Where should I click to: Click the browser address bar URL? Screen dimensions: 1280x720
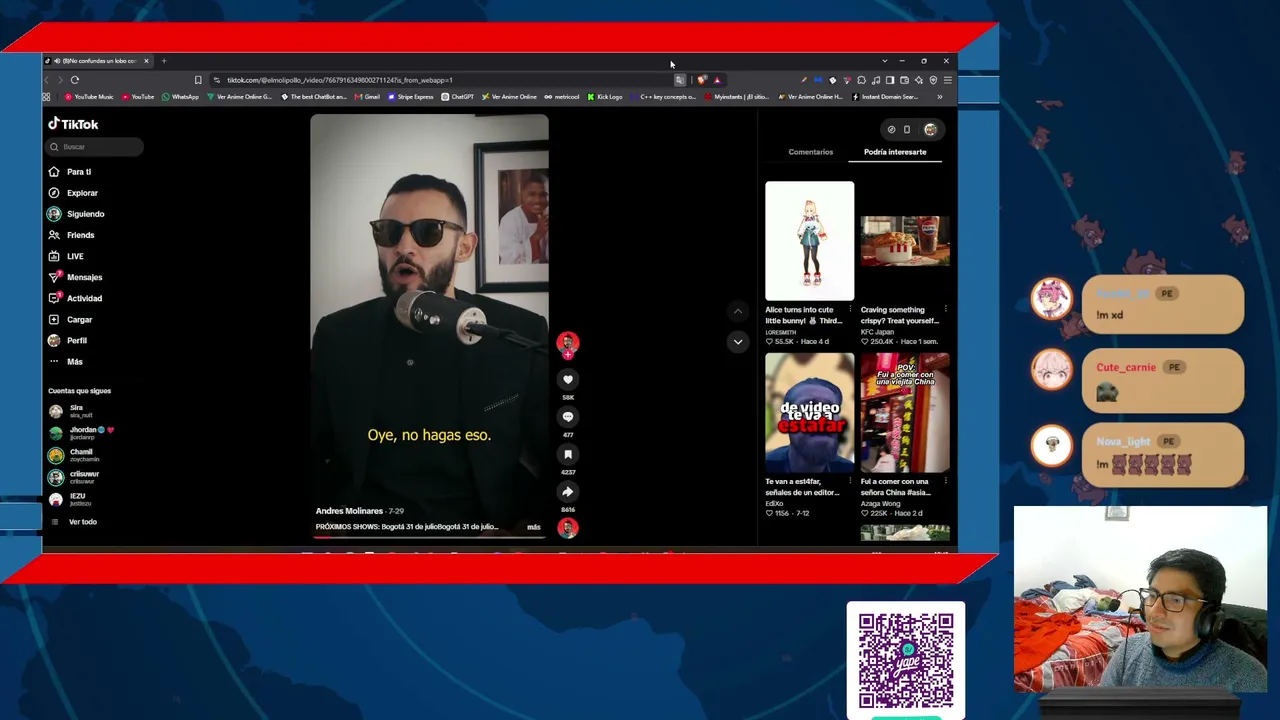click(339, 80)
